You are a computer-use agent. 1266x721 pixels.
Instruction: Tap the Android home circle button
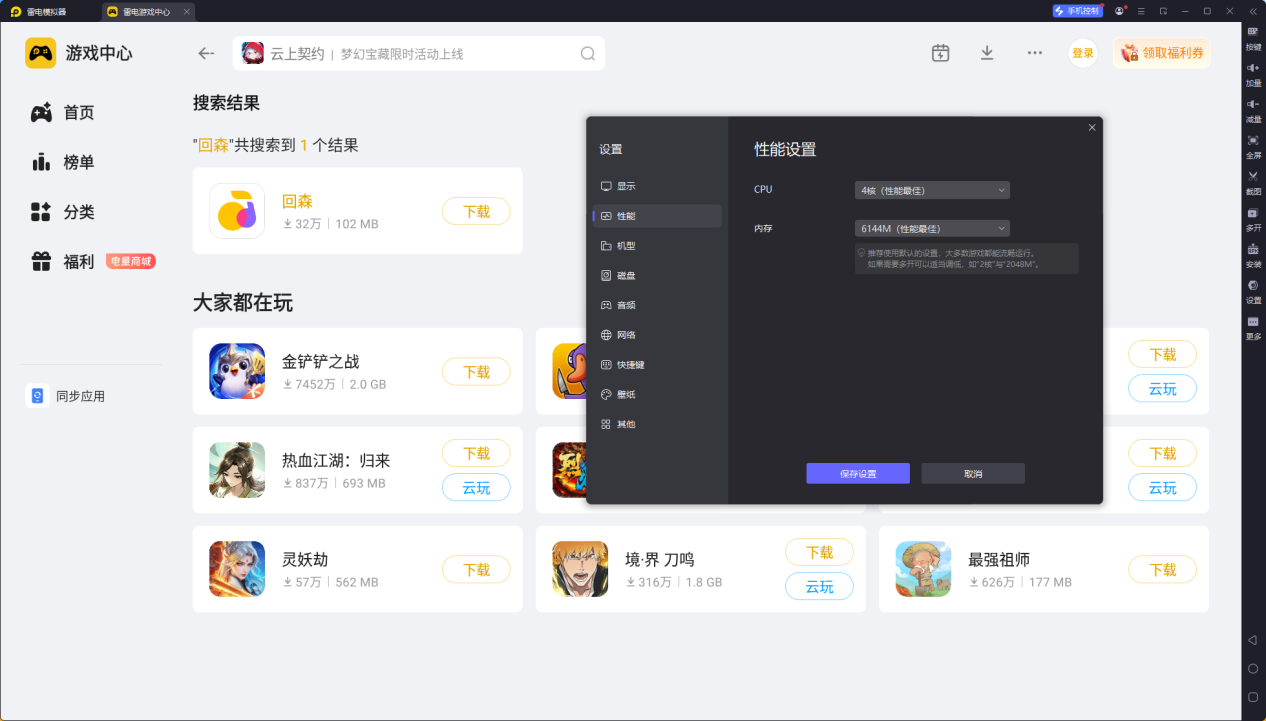[1252, 668]
